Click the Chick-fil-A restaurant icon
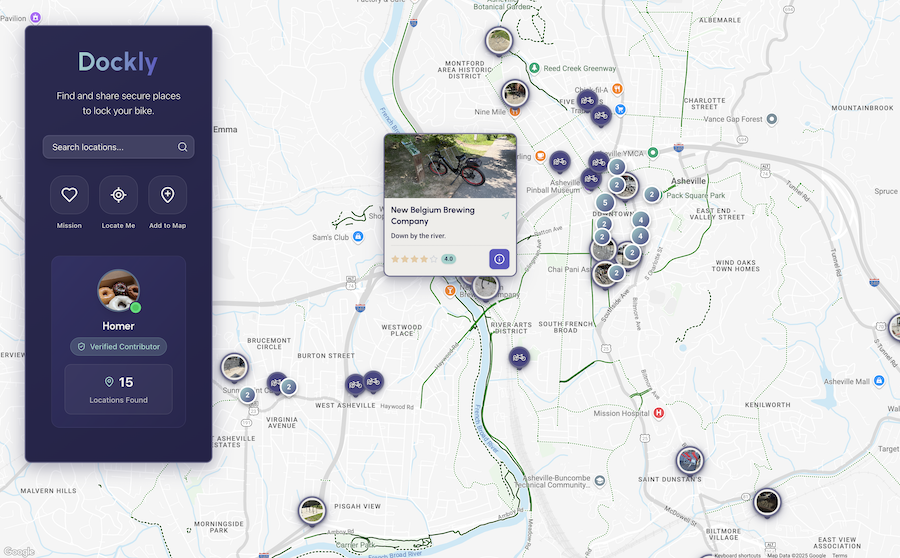This screenshot has height=558, width=900. click(617, 89)
